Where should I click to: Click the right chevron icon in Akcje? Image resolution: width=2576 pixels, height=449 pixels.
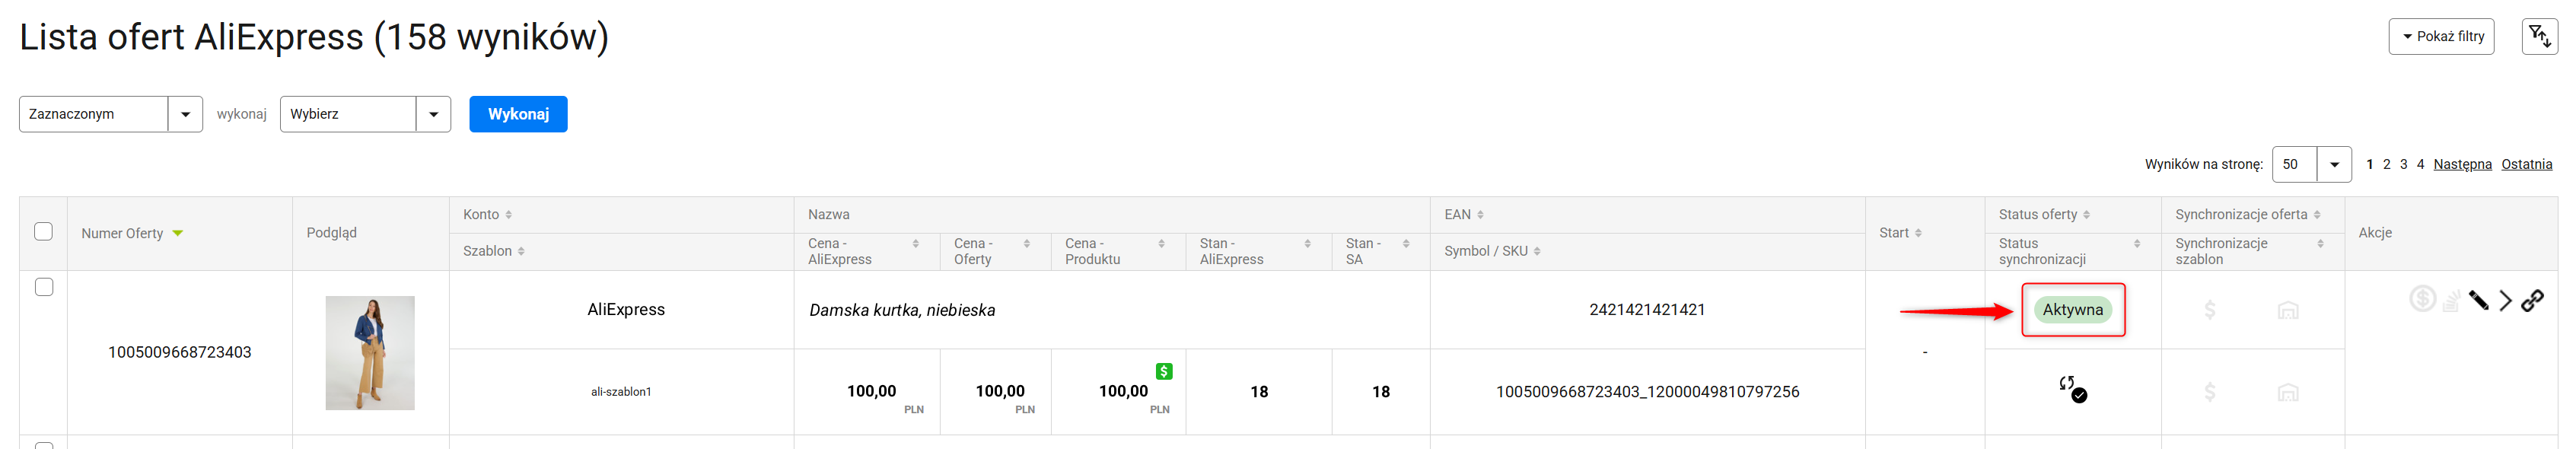2505,300
